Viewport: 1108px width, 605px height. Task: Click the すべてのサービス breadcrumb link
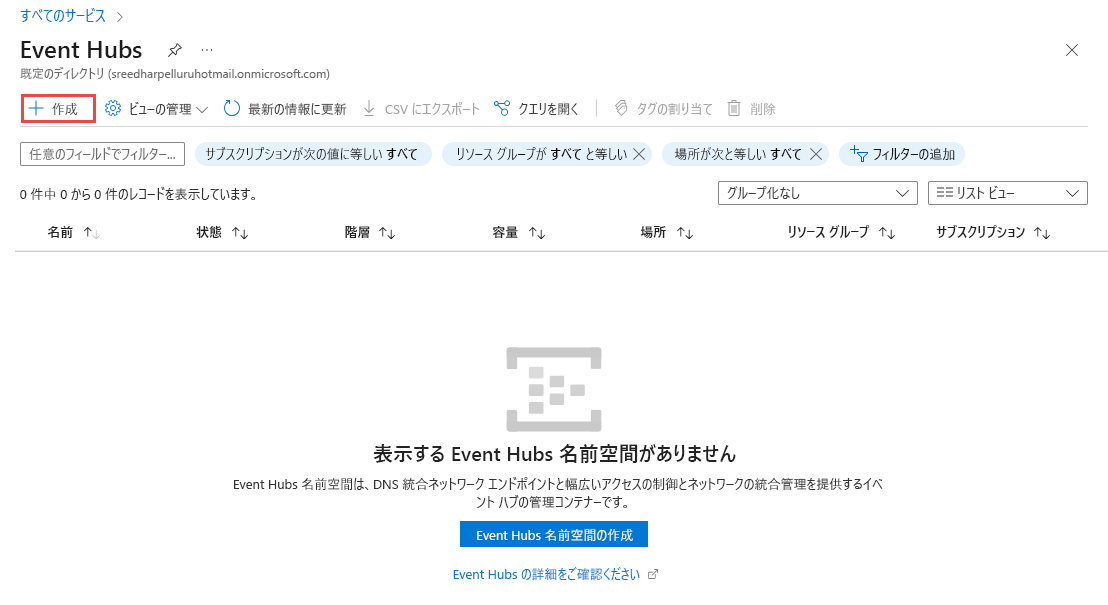(63, 16)
